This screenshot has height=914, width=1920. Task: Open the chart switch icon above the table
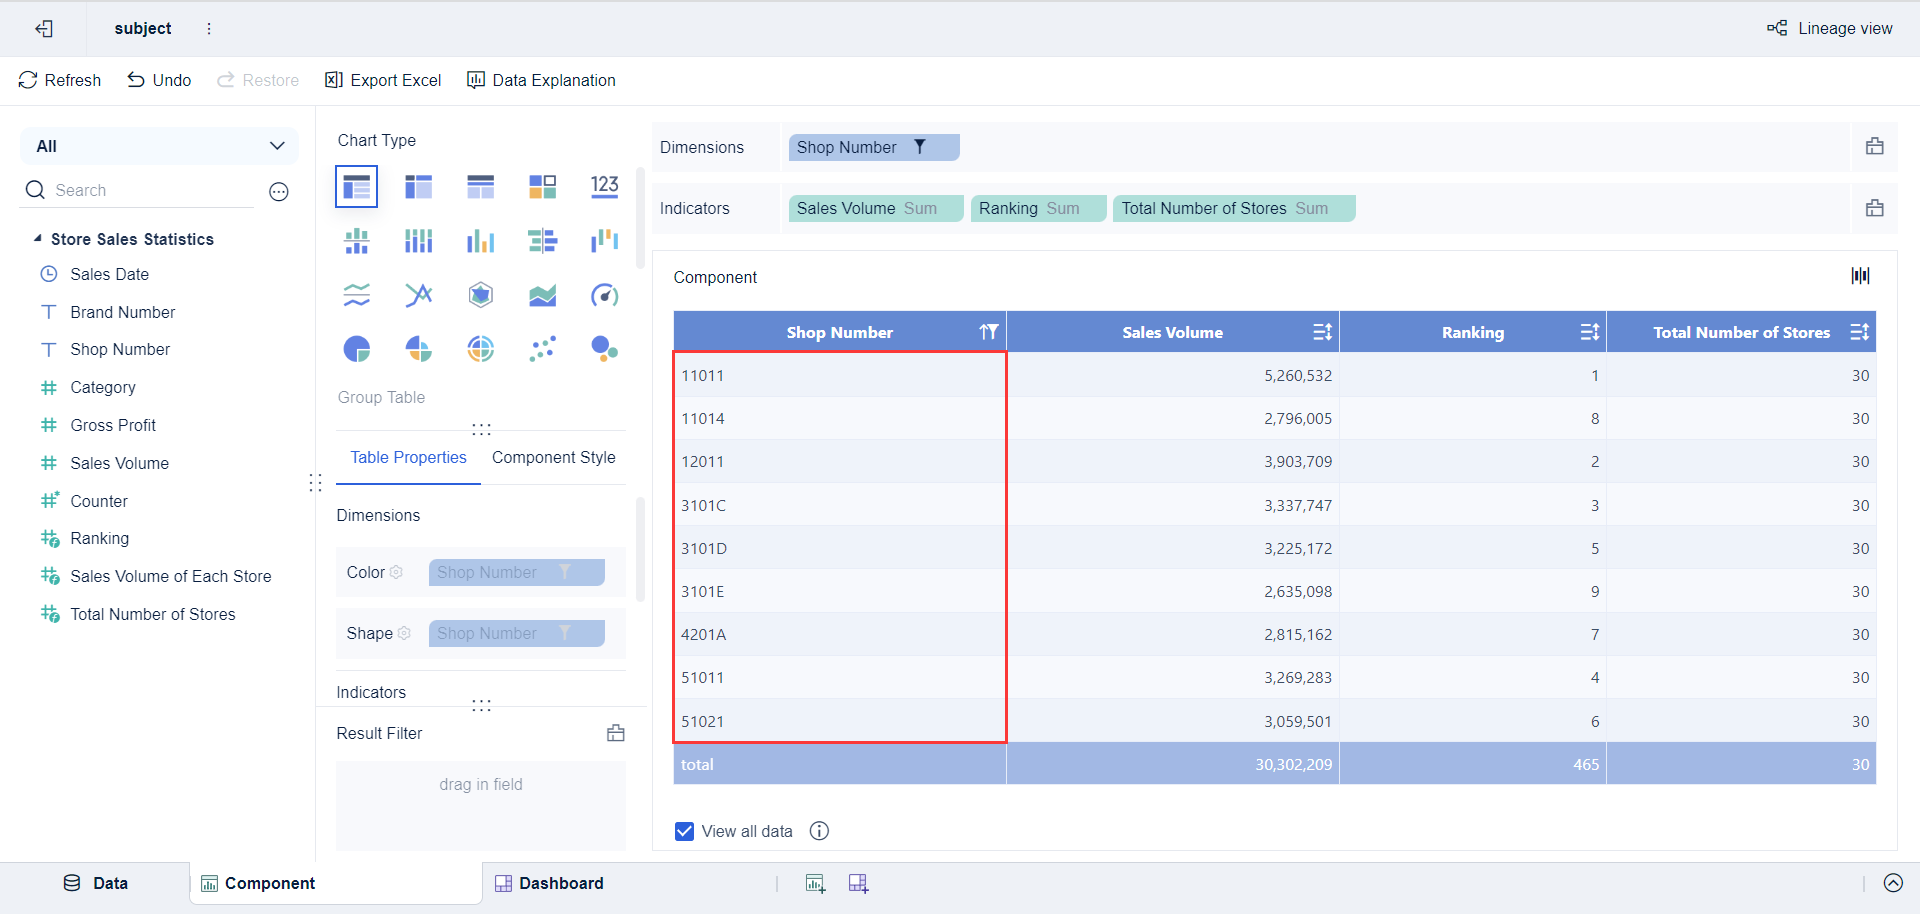[x=1860, y=275]
